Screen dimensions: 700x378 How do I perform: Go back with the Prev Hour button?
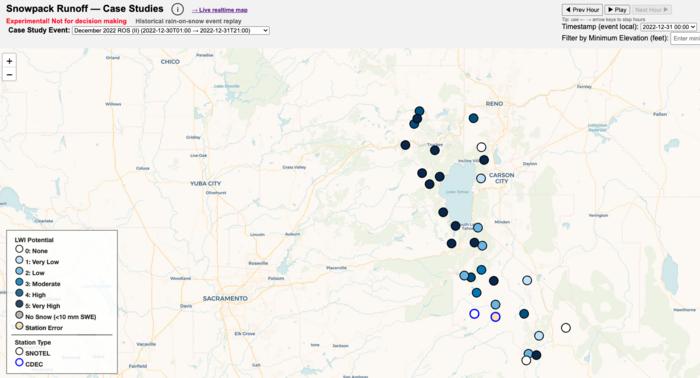point(582,10)
